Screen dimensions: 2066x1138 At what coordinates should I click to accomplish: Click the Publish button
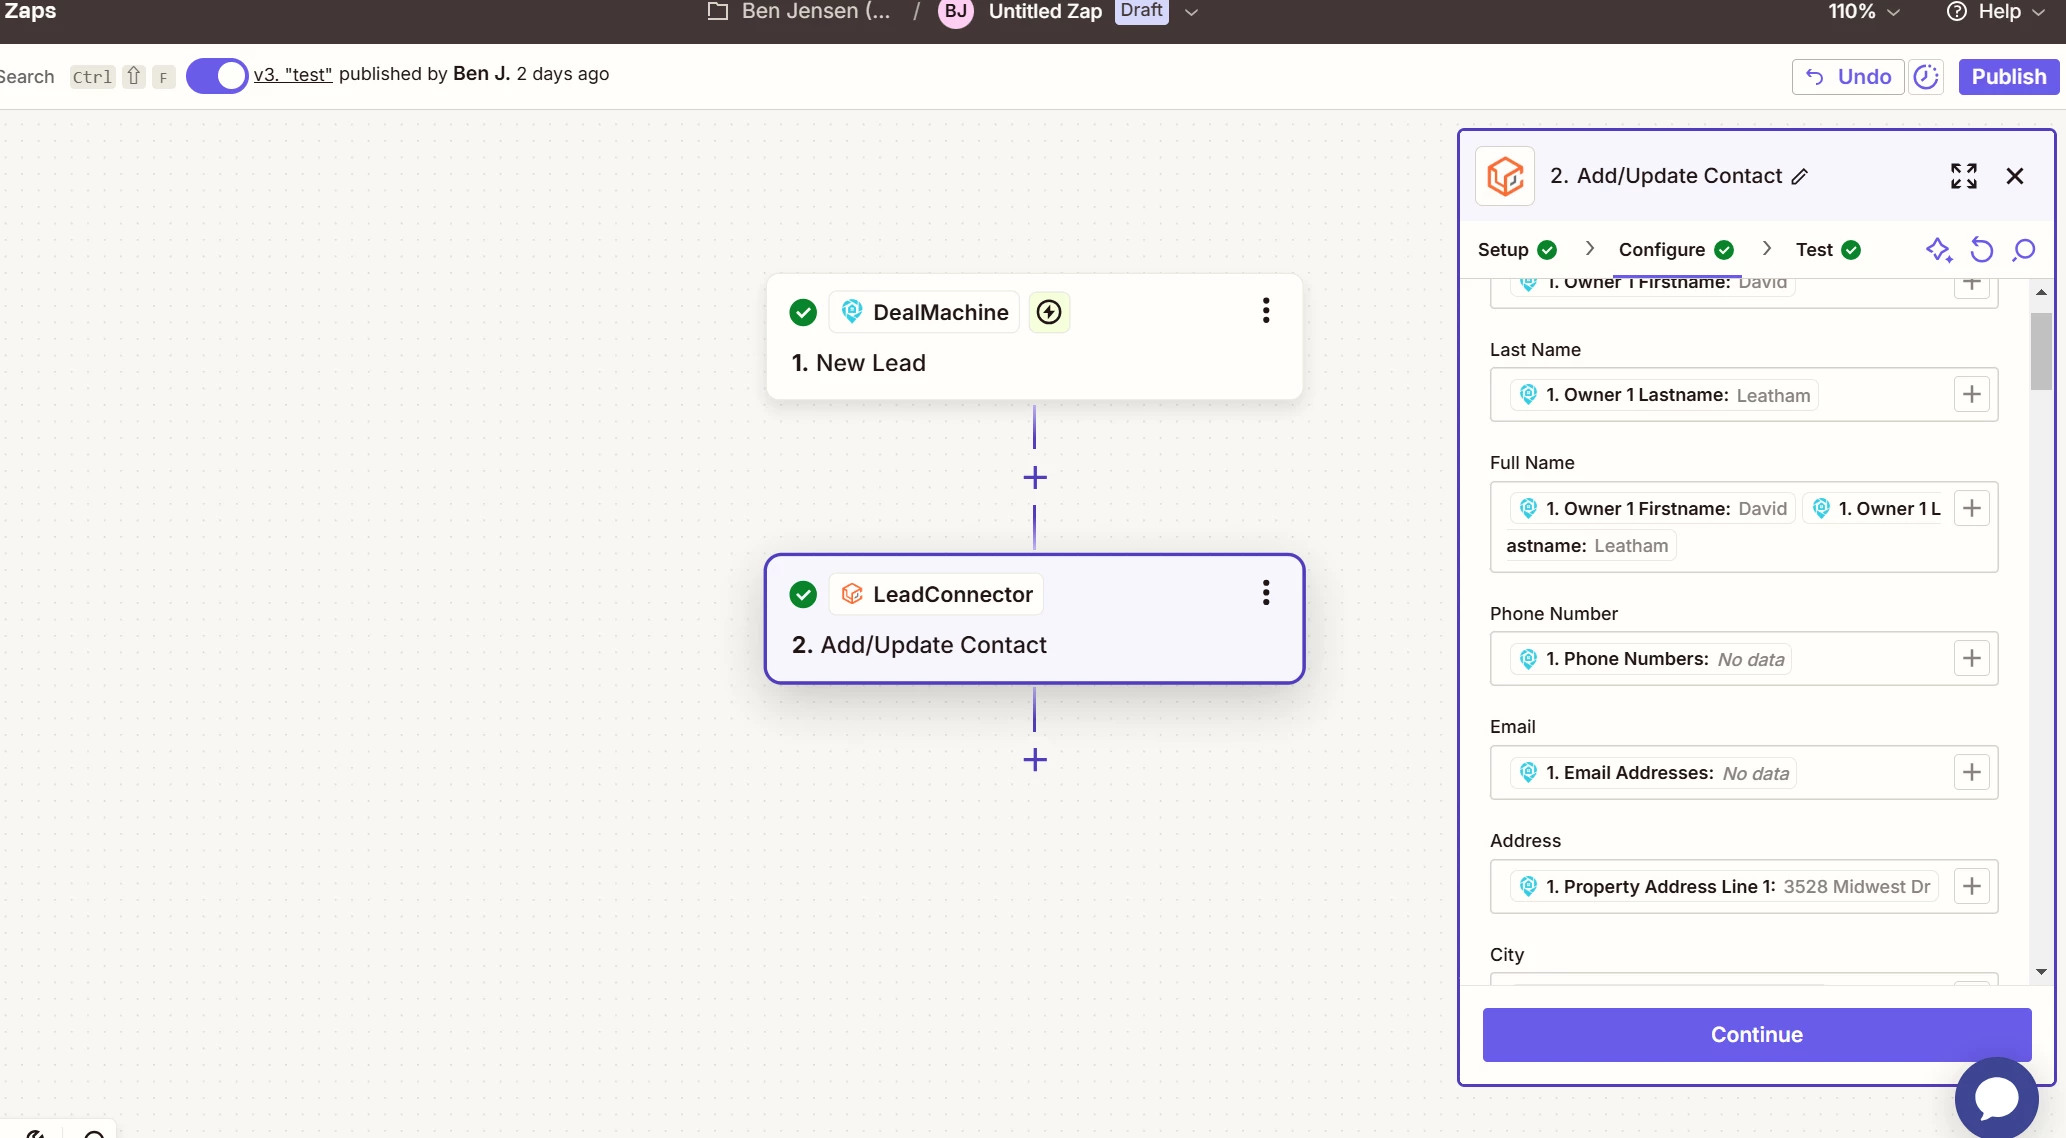[x=2008, y=77]
